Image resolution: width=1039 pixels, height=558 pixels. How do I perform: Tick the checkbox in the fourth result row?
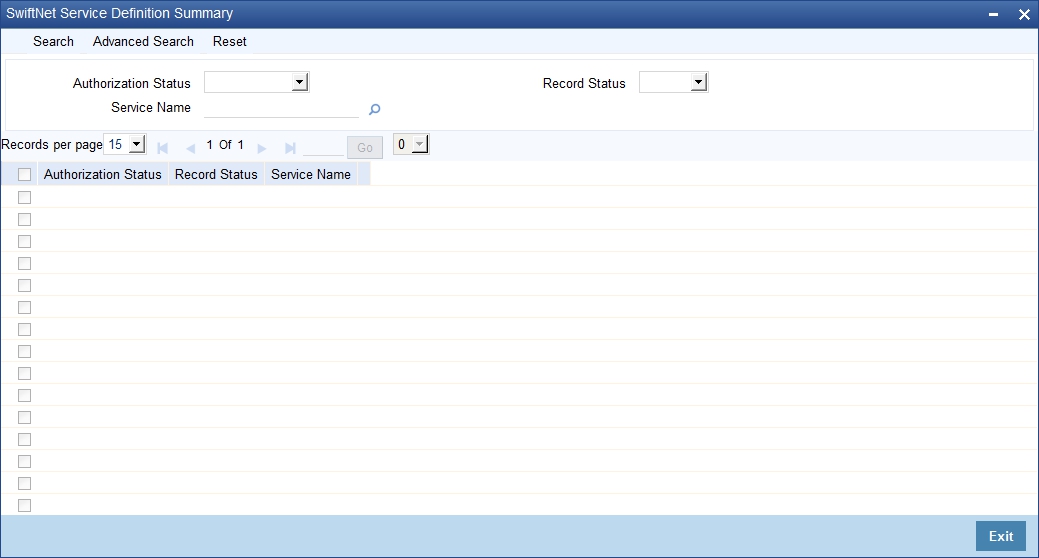[x=25, y=263]
